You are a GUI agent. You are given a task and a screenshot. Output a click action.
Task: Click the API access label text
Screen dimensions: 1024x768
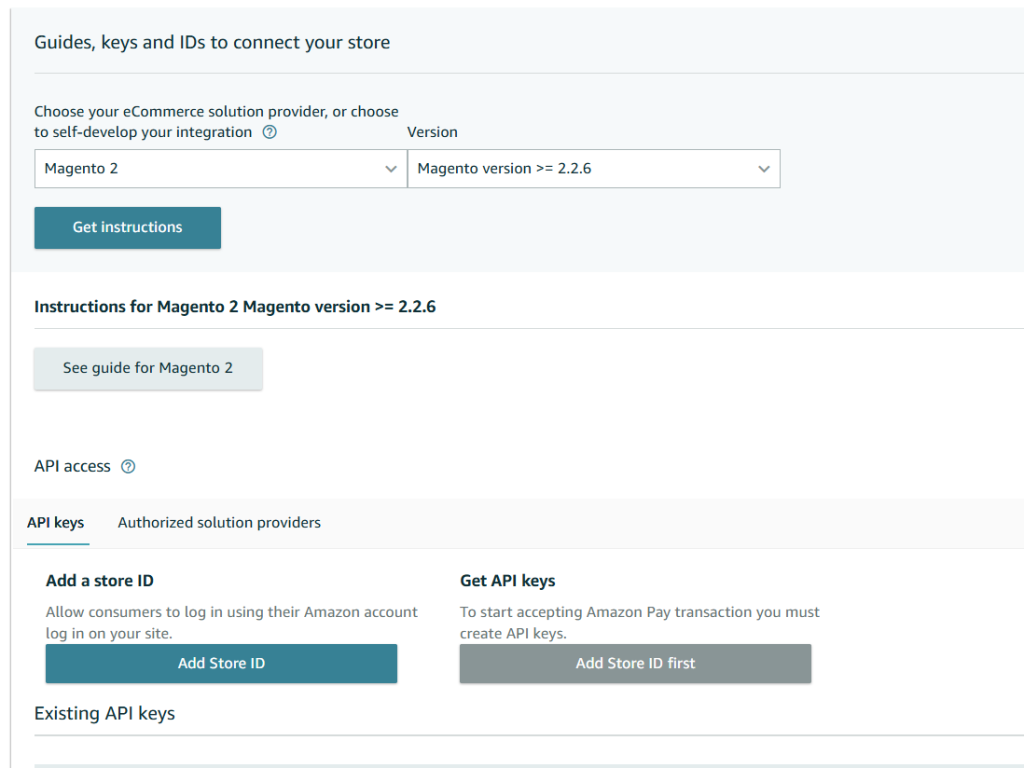72,467
